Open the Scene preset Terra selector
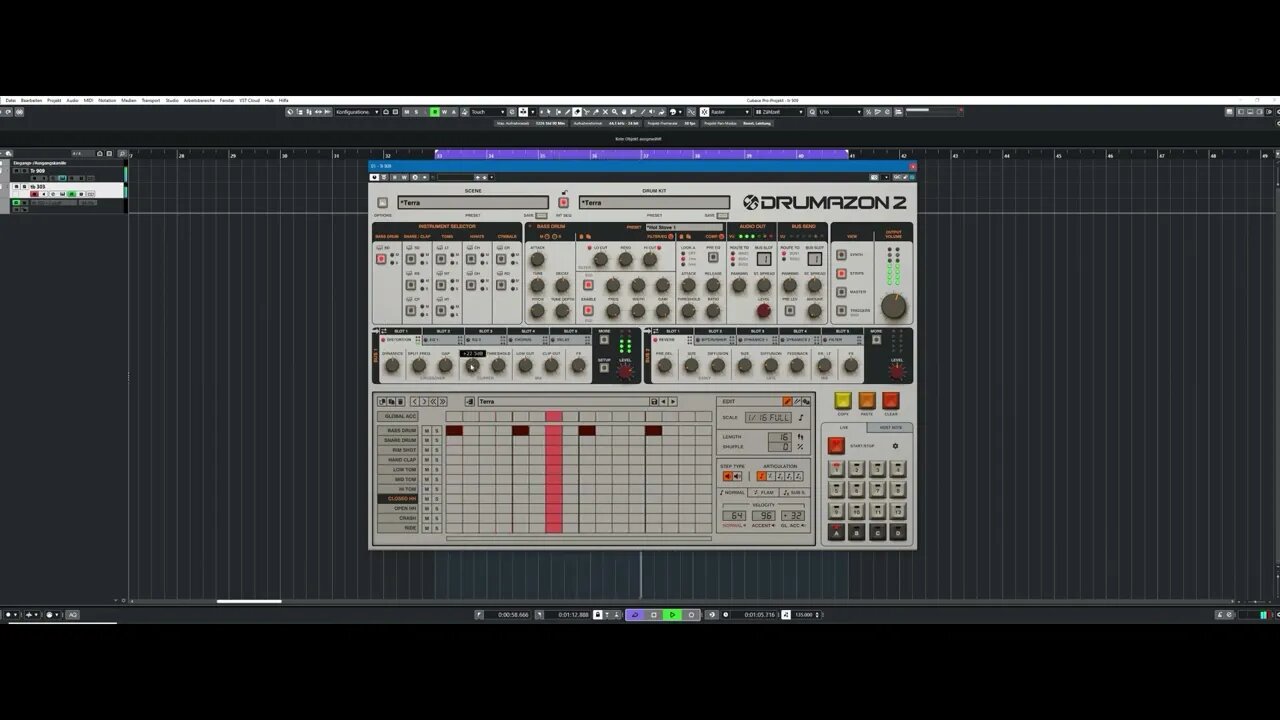The width and height of the screenshot is (1280, 720). pos(473,203)
